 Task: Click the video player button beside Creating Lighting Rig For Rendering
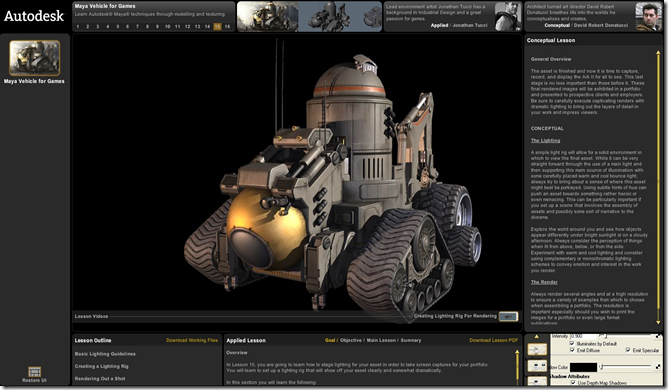(508, 317)
